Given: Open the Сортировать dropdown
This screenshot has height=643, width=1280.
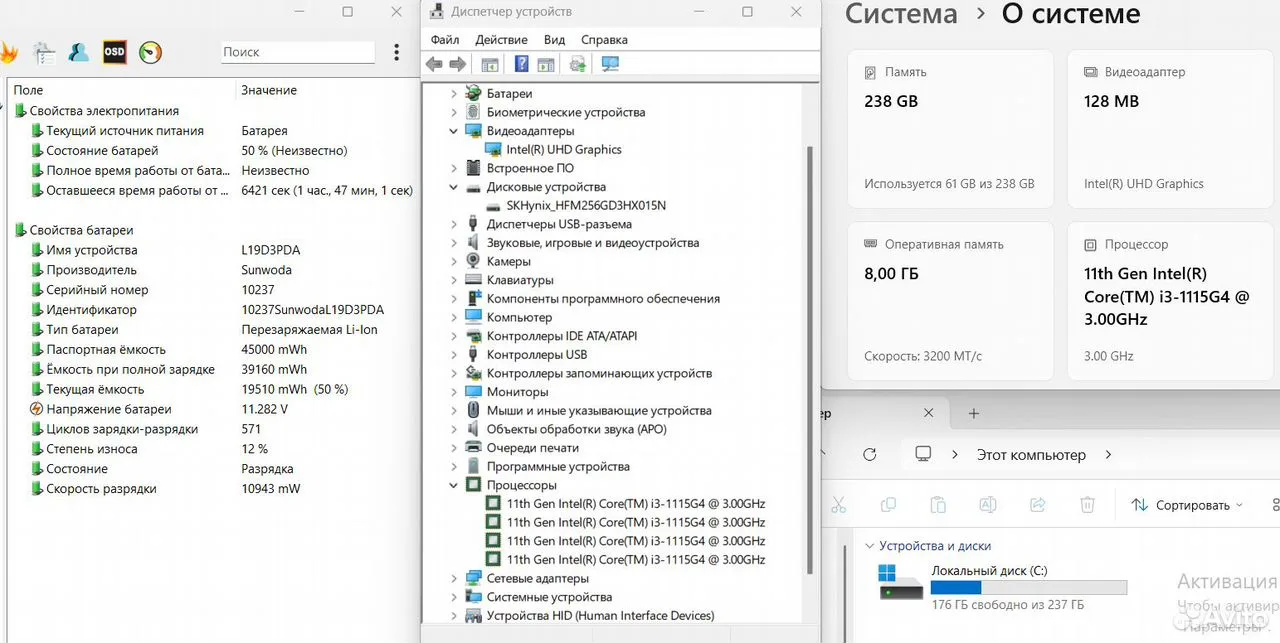Looking at the screenshot, I should click(1187, 505).
